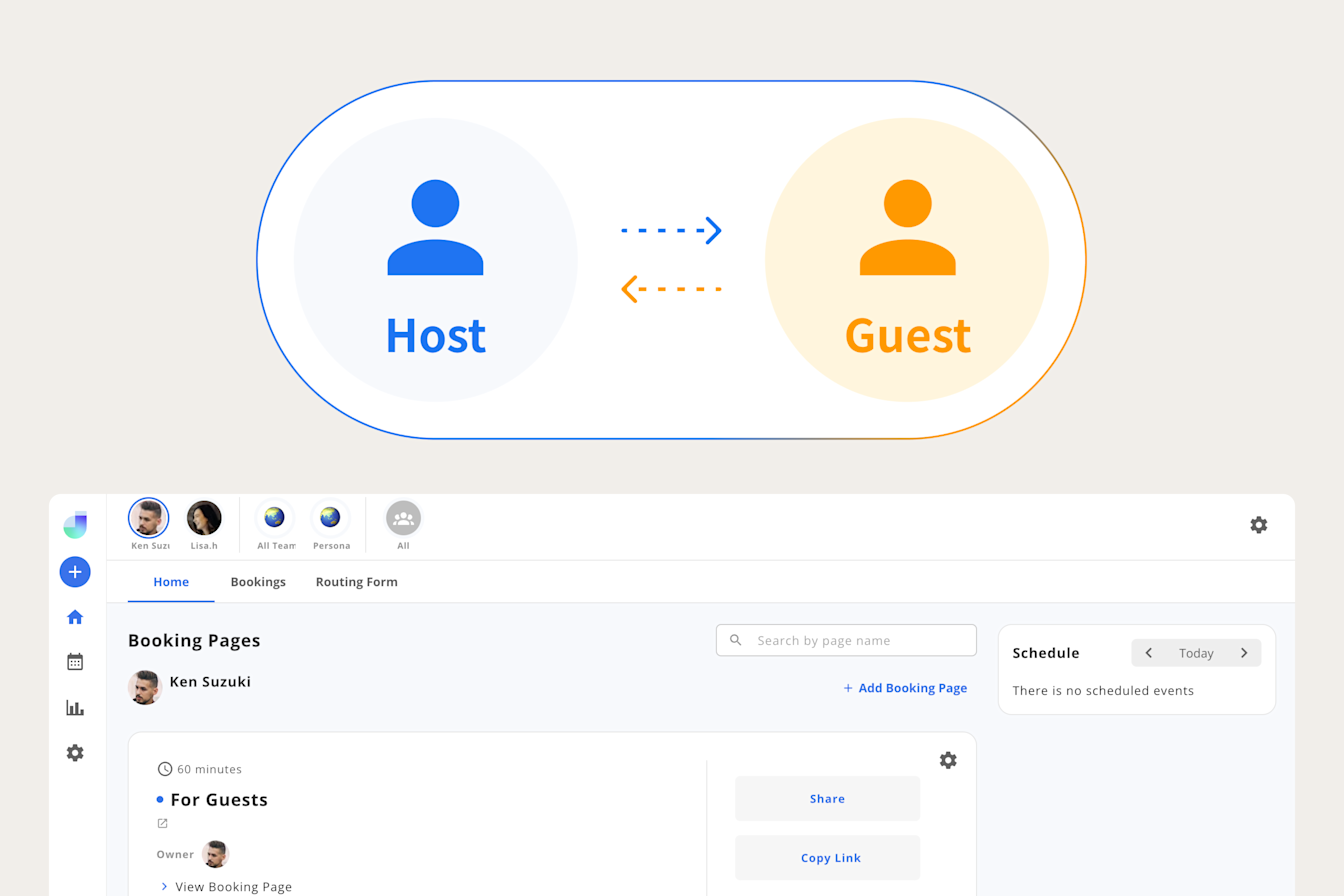Click the search magnifier icon
Image resolution: width=1344 pixels, height=896 pixels.
tap(736, 640)
